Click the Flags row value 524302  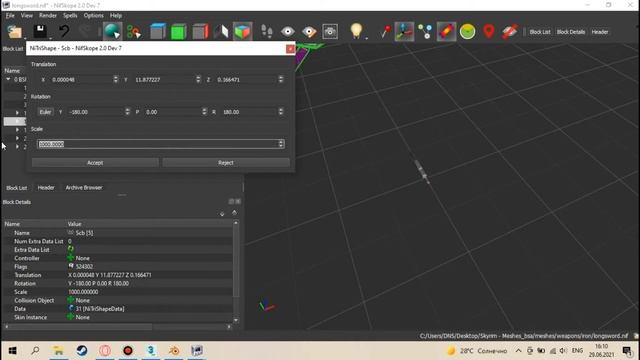point(84,267)
